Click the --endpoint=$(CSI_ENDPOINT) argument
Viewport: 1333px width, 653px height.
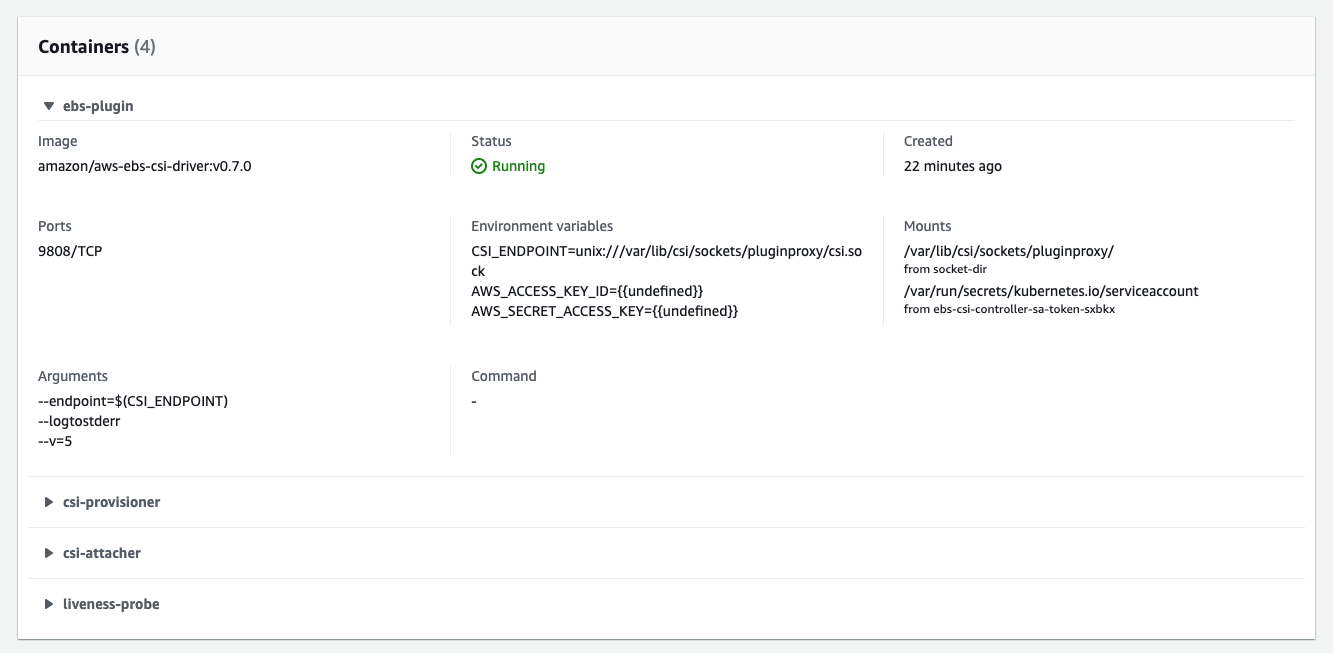[133, 401]
